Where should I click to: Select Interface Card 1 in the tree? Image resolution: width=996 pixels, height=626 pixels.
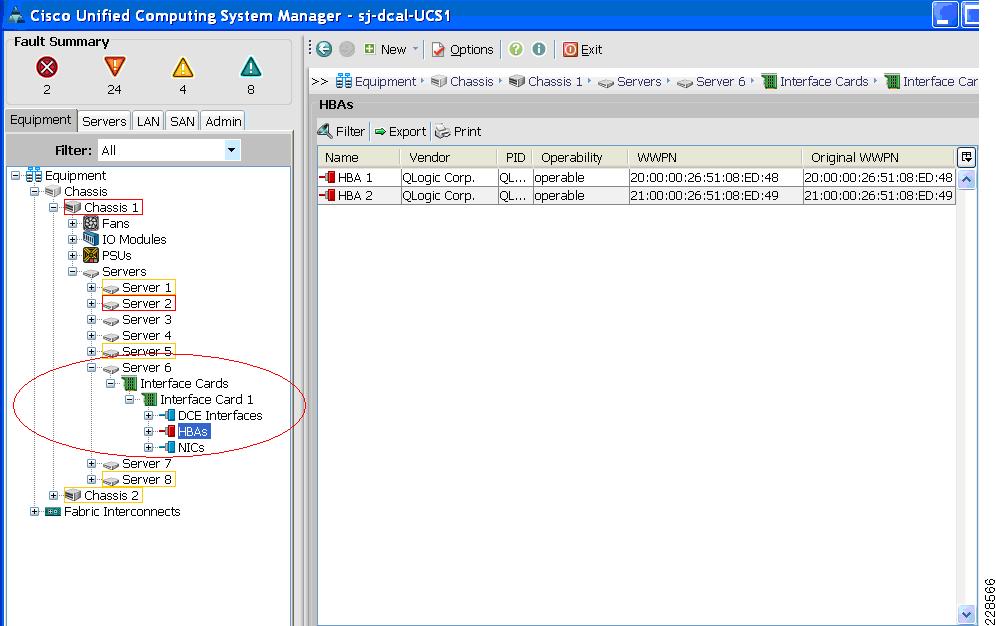pyautogui.click(x=206, y=399)
